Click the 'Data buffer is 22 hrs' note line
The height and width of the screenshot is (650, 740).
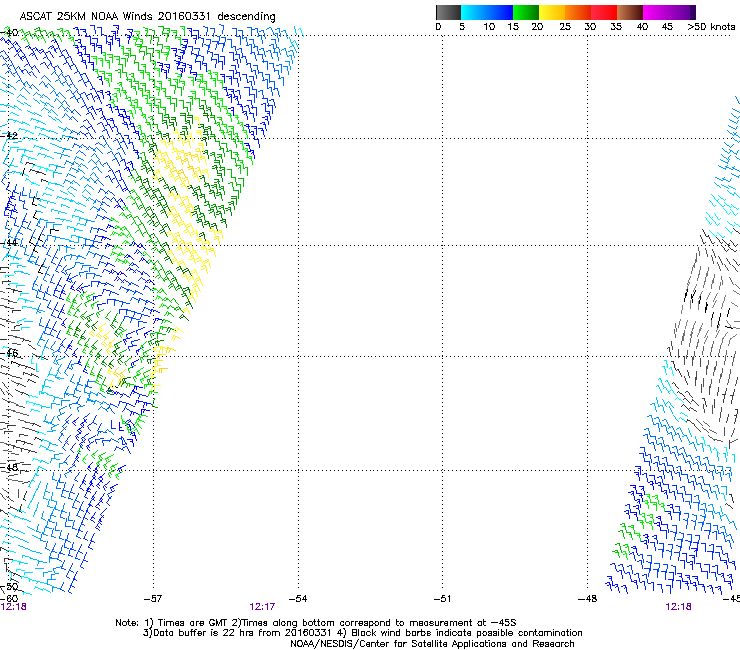pyautogui.click(x=362, y=633)
